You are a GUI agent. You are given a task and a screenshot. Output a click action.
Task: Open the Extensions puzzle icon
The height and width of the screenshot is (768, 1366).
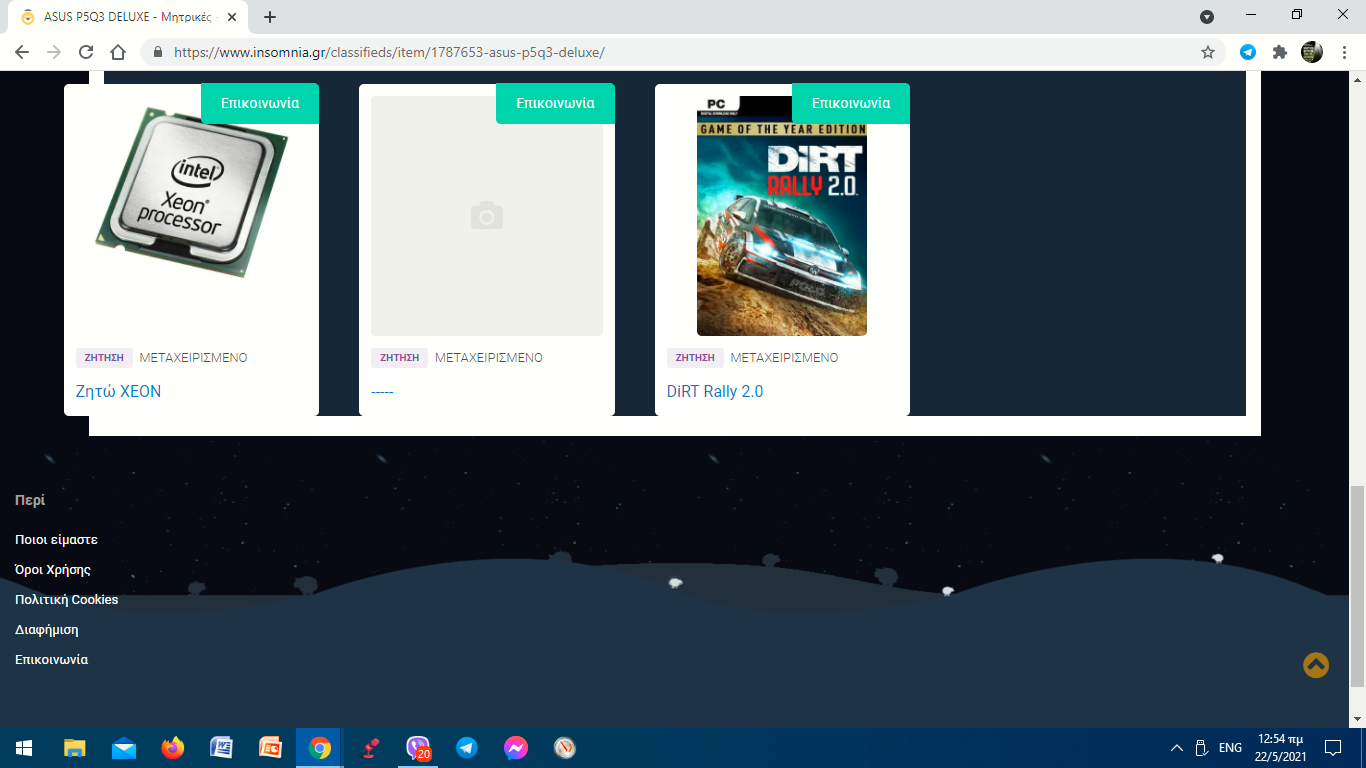coord(1279,52)
